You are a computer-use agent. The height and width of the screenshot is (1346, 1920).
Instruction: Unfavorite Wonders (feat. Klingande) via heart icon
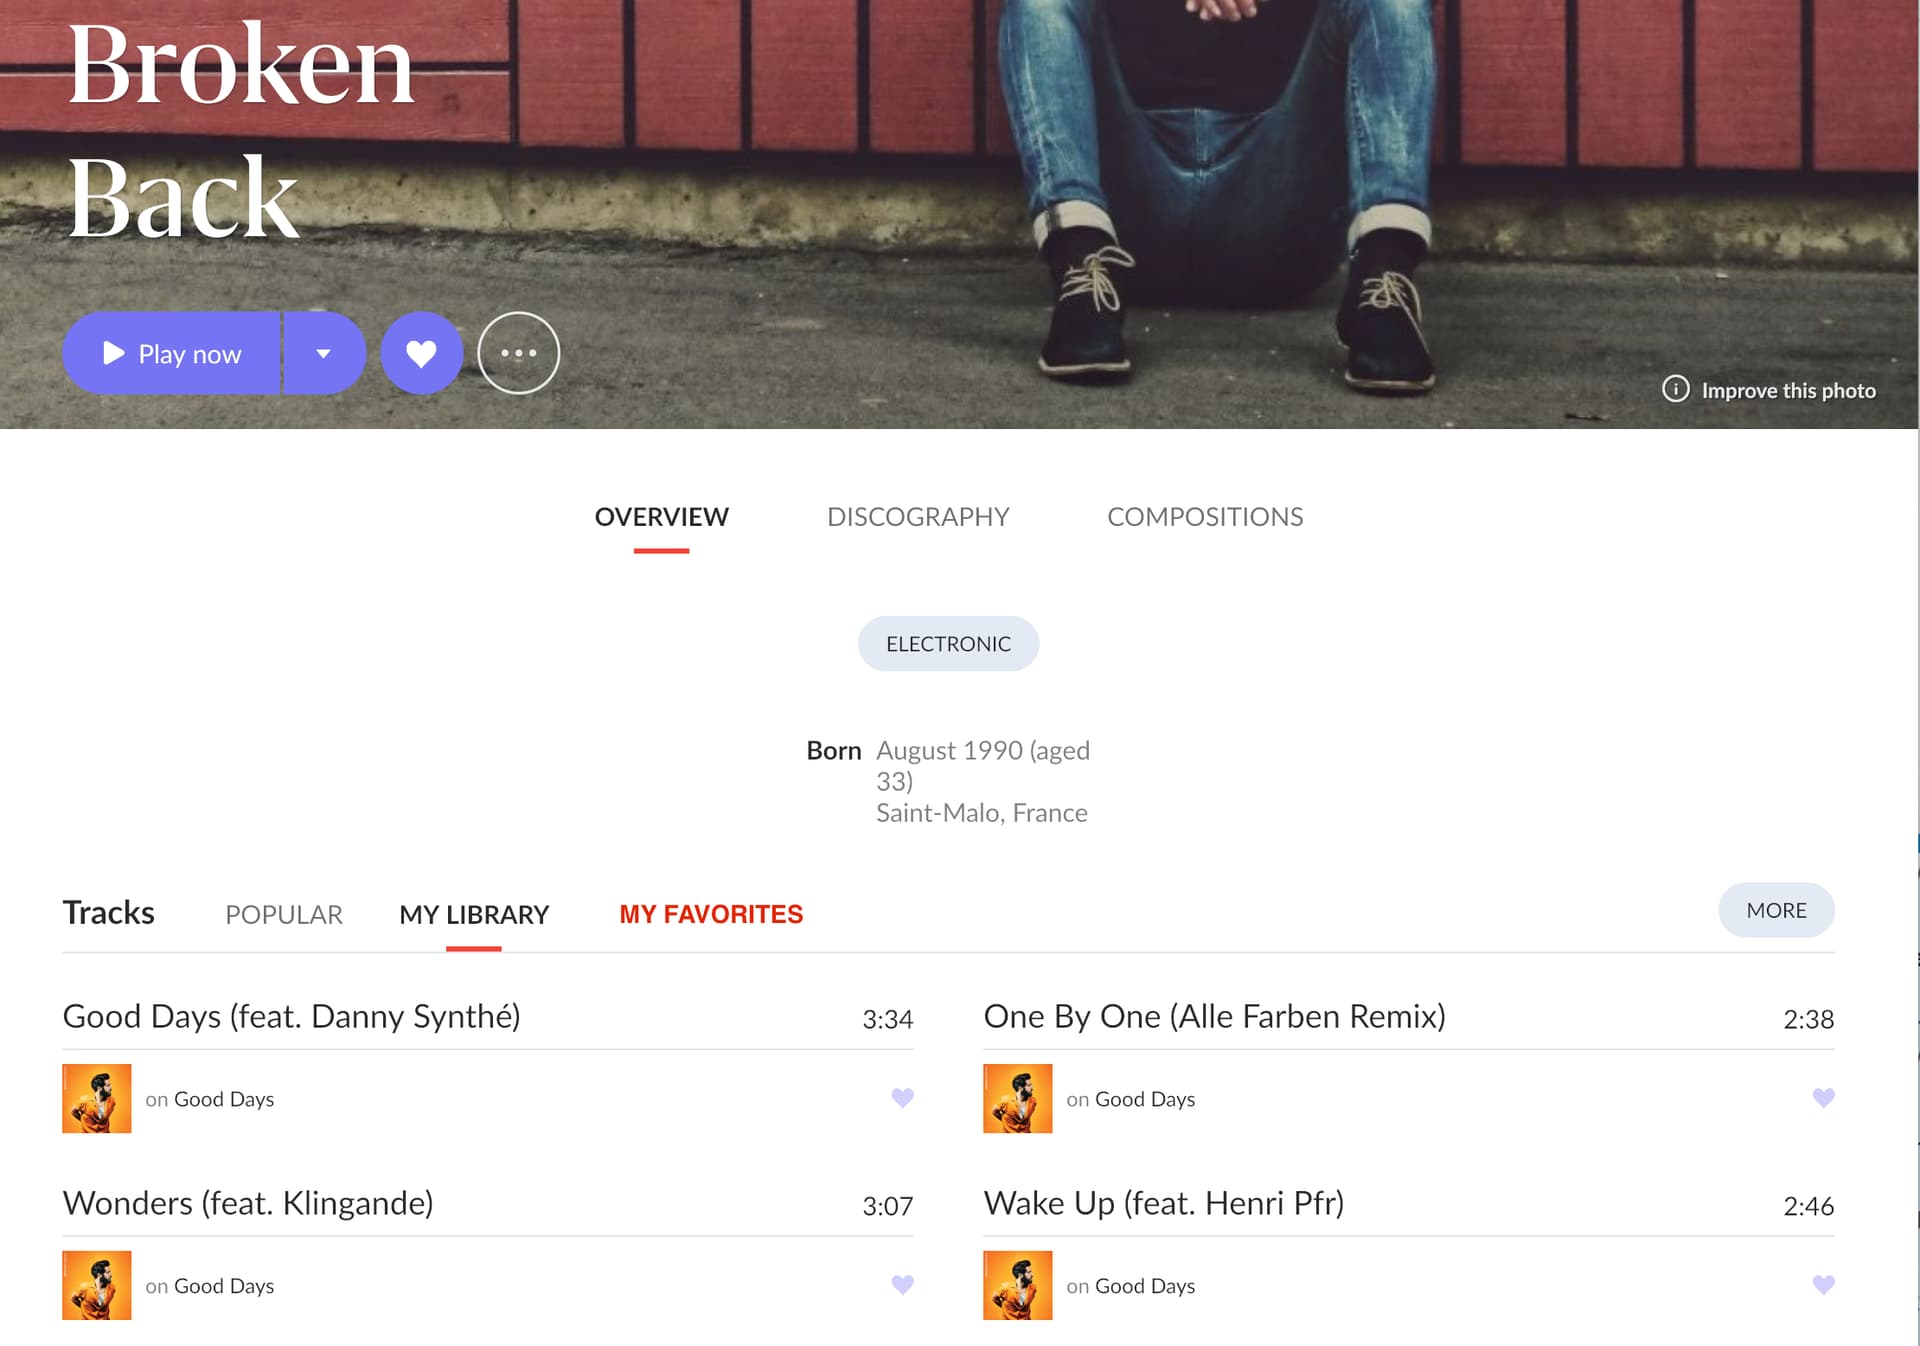click(902, 1285)
